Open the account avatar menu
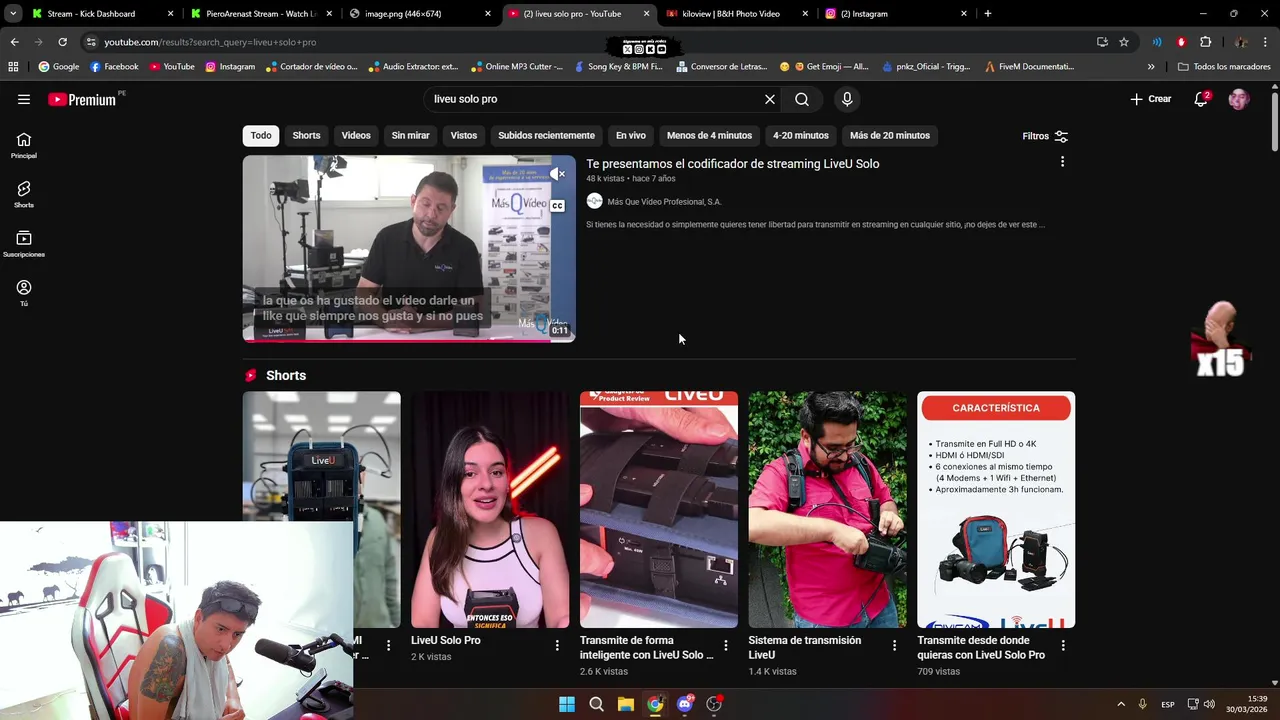The height and width of the screenshot is (720, 1280). click(x=1239, y=99)
